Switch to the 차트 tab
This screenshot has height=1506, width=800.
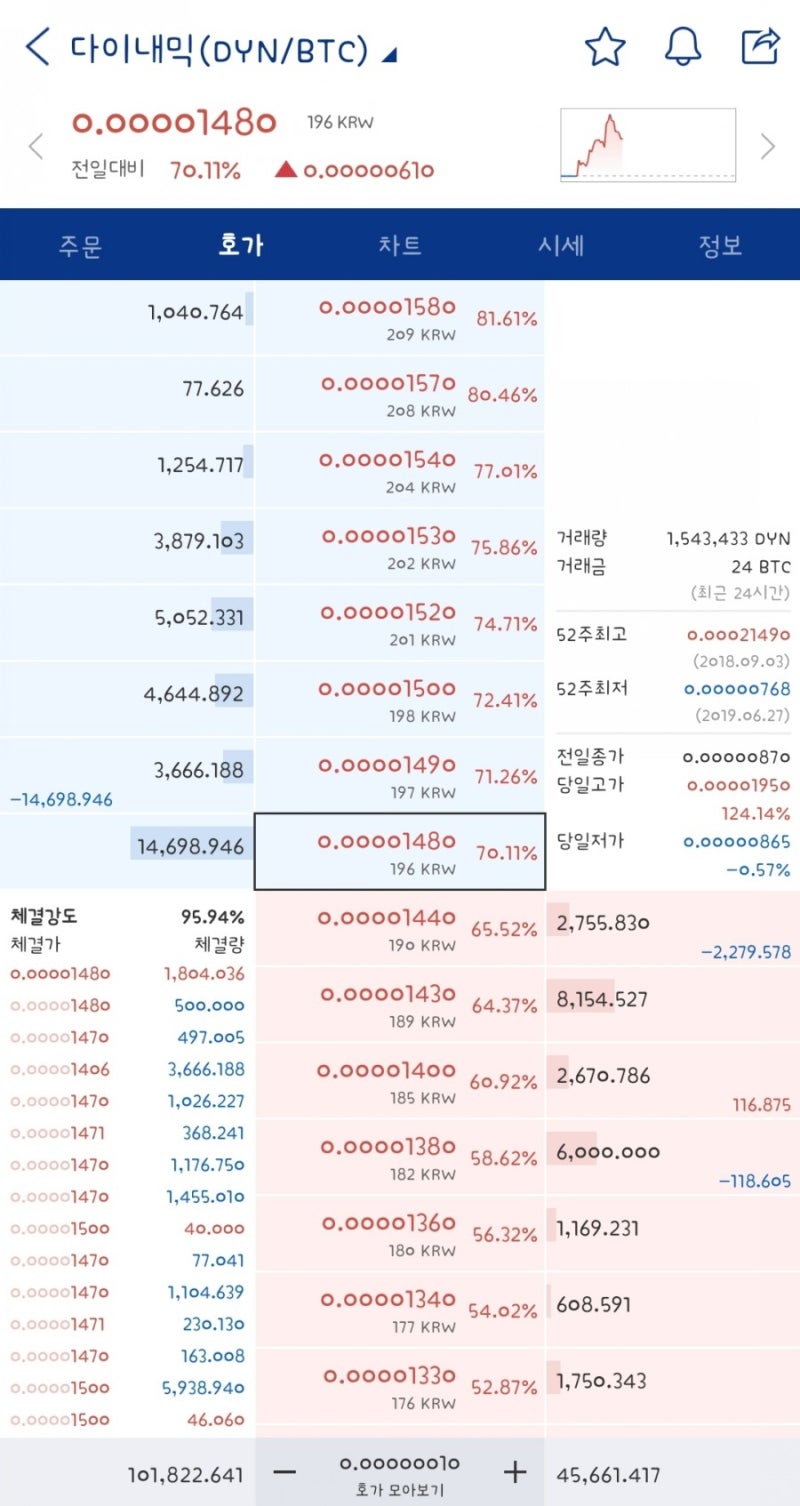400,245
